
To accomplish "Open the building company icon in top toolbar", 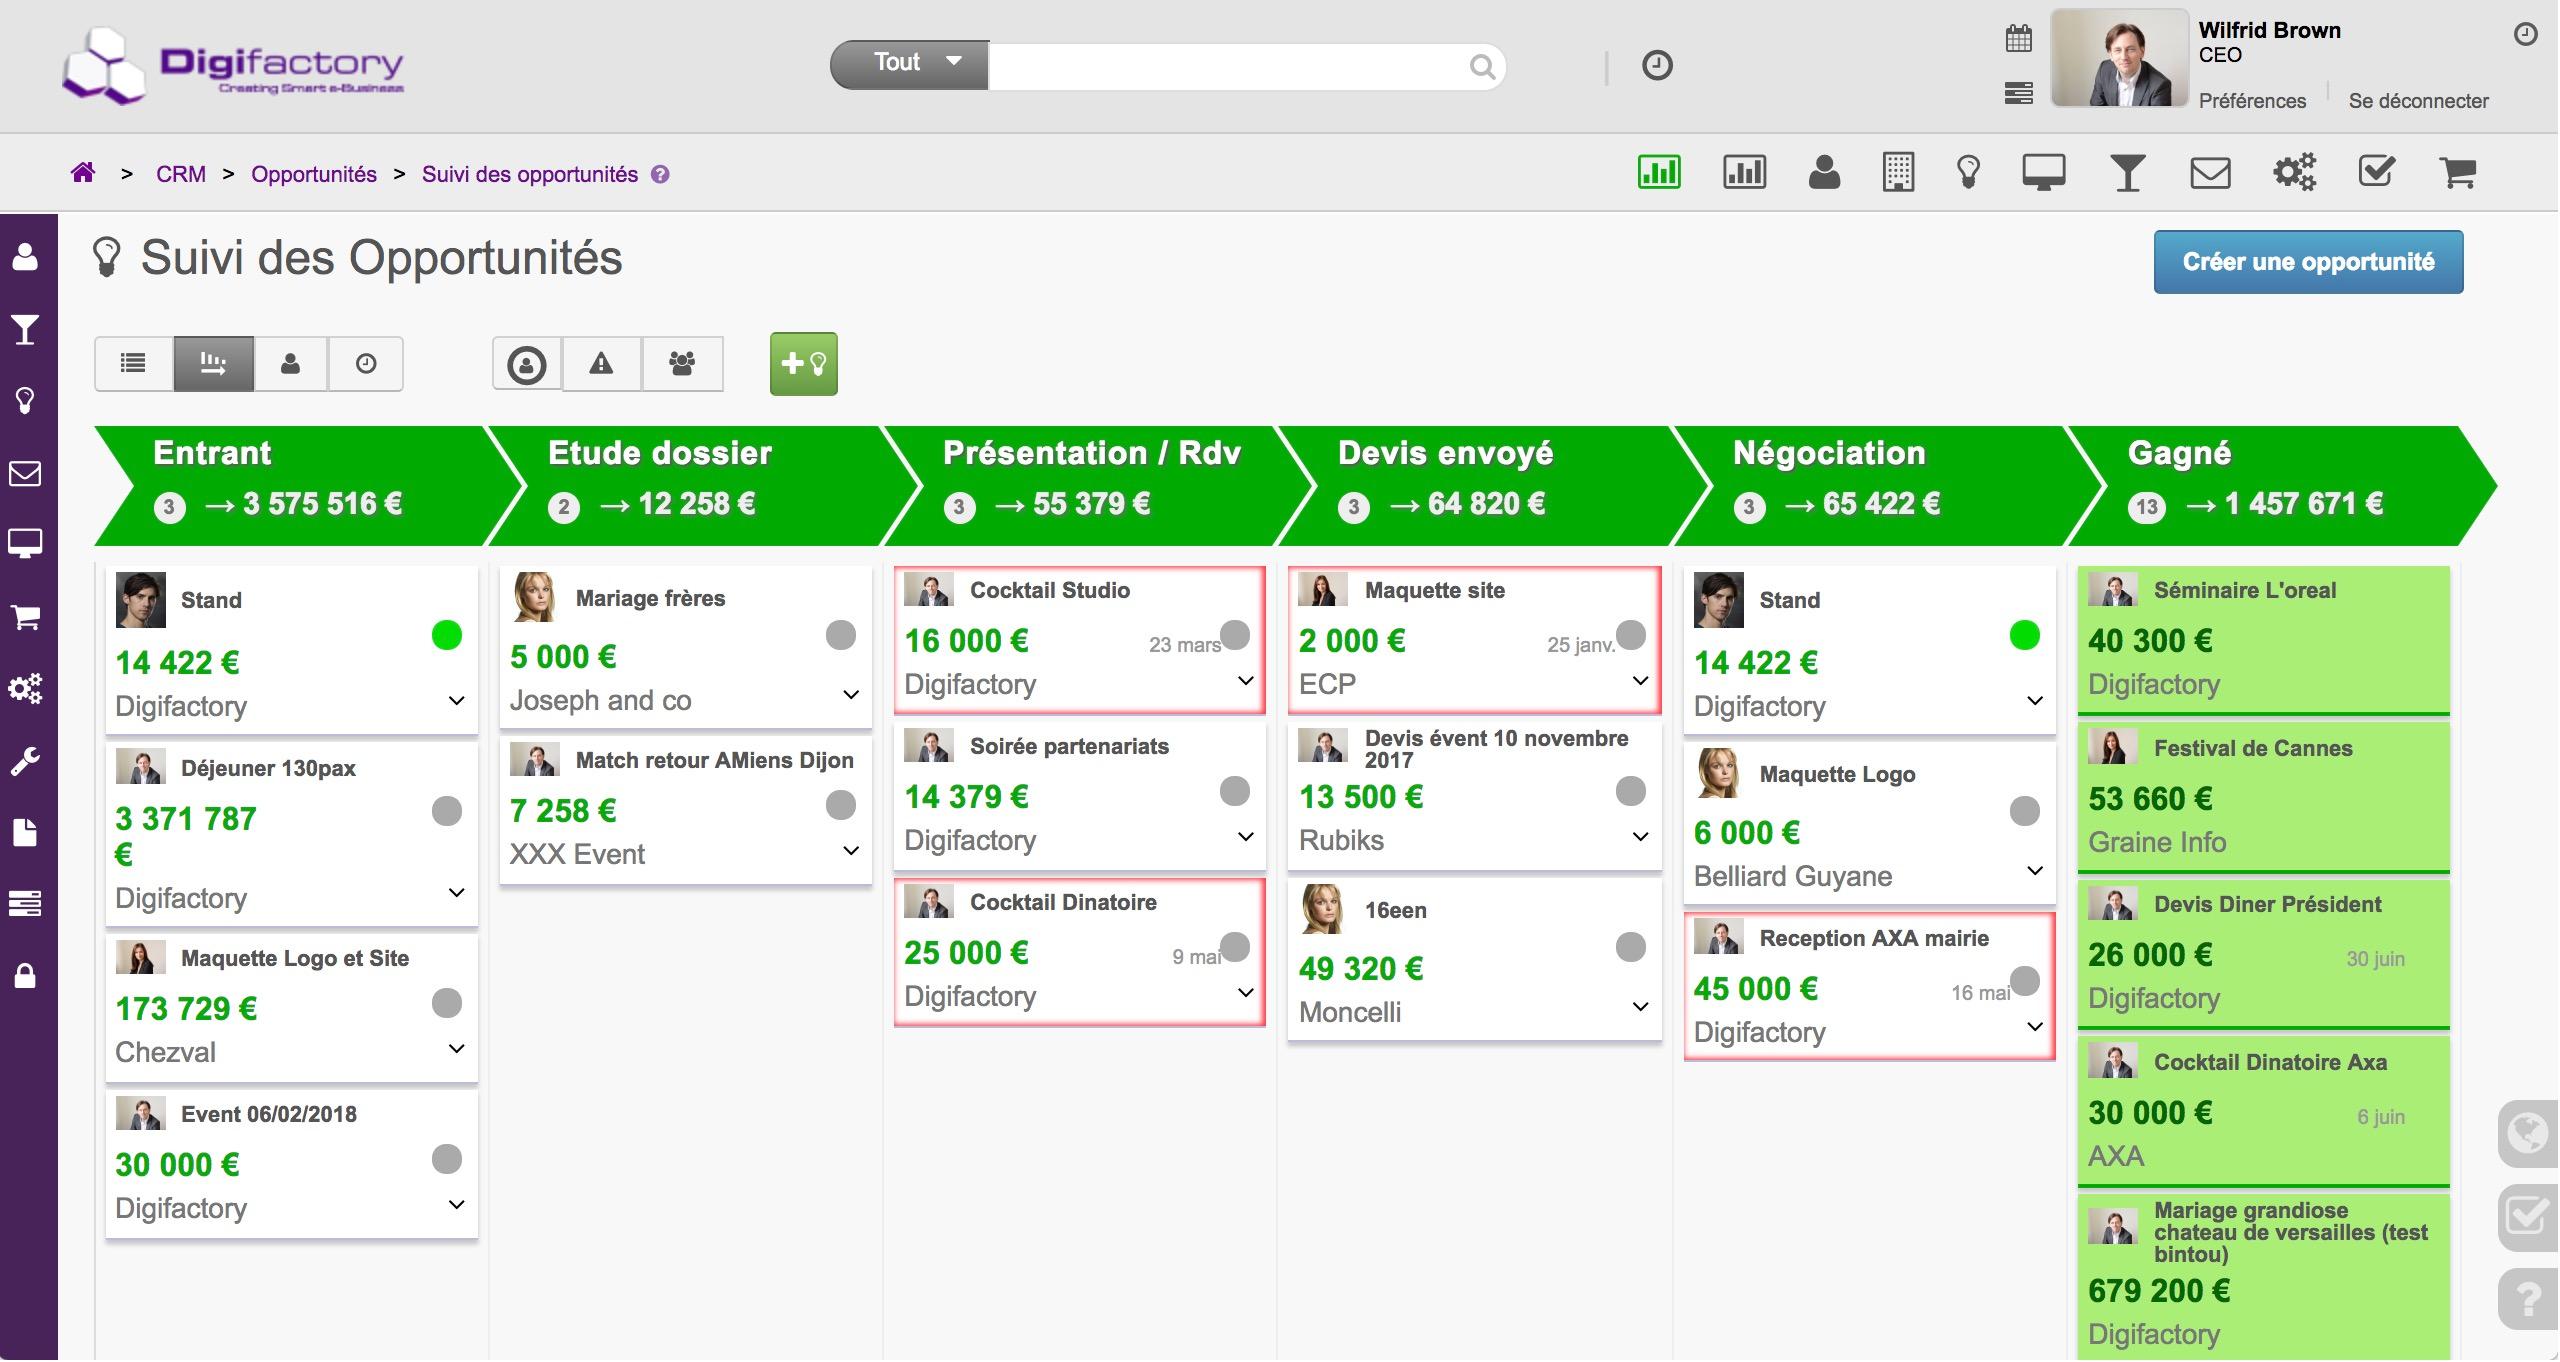I will [x=1898, y=172].
